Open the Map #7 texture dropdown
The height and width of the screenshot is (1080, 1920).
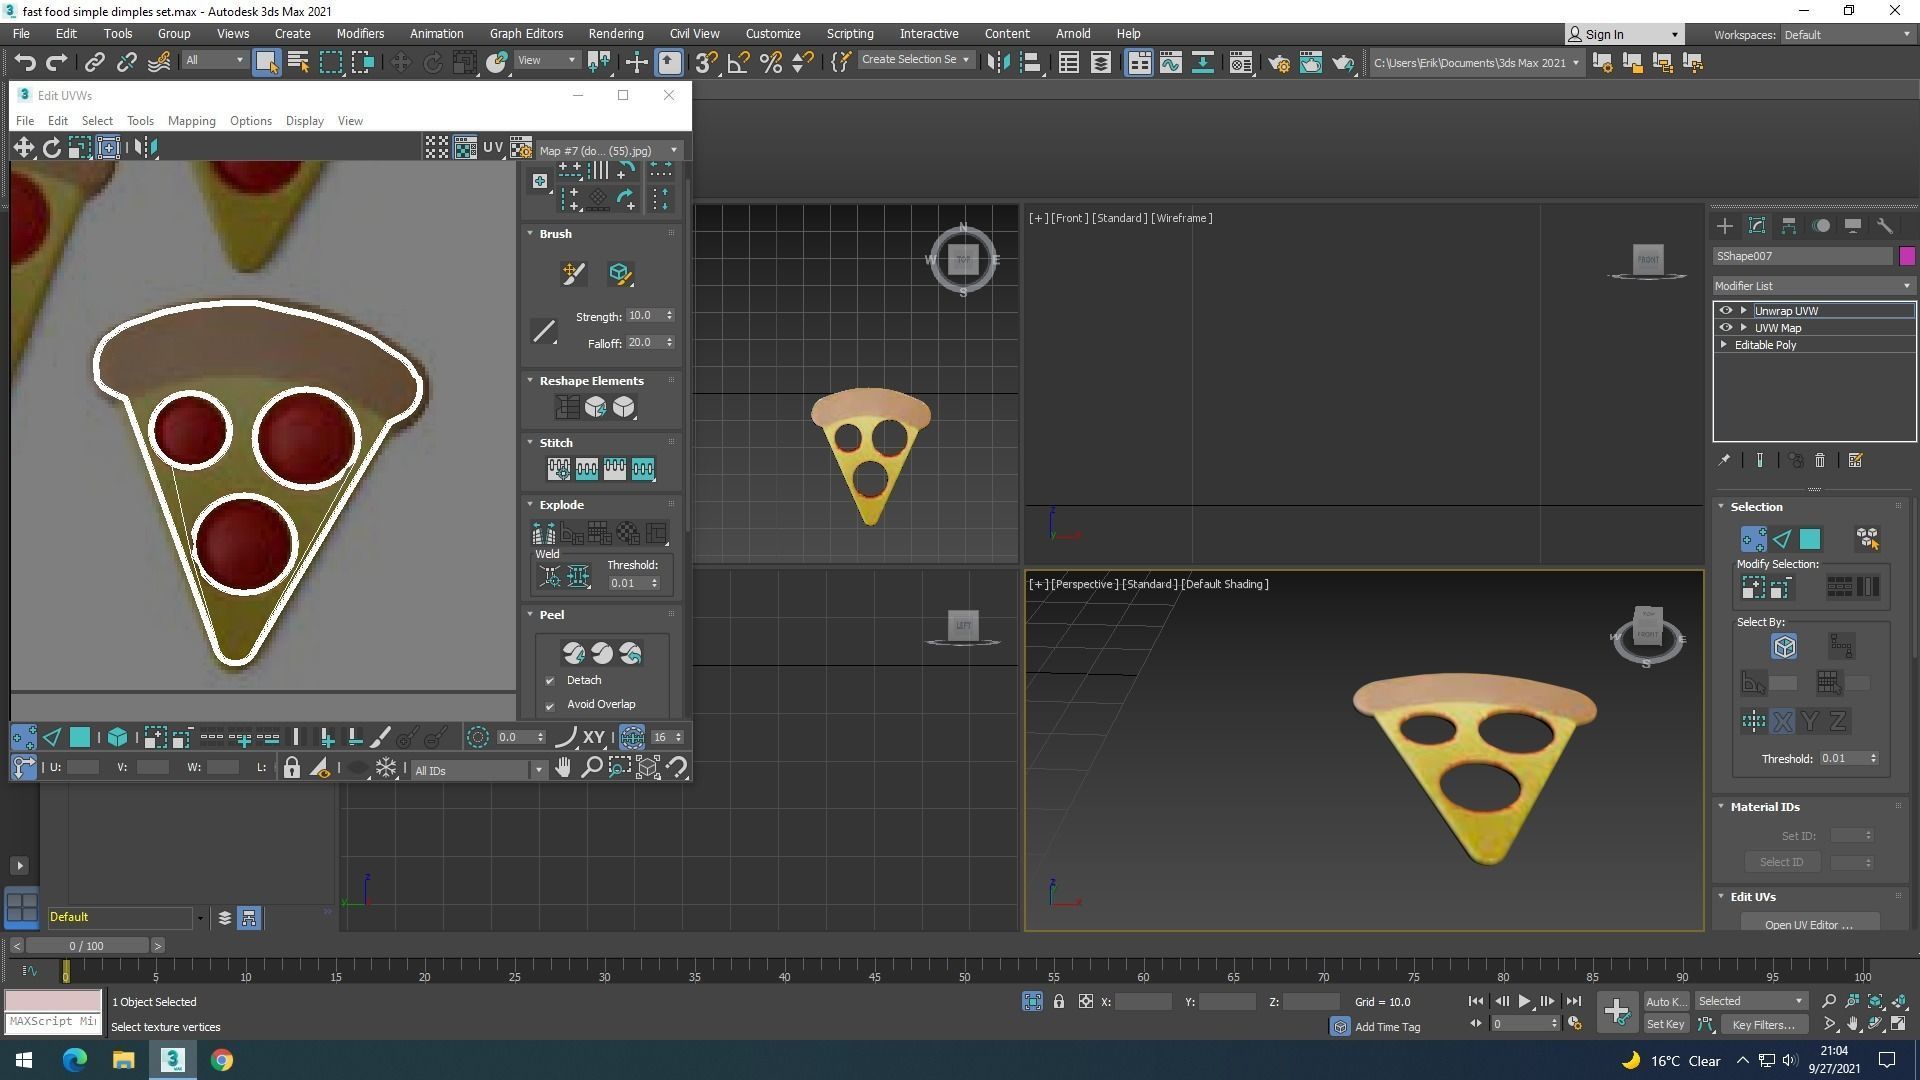(673, 150)
